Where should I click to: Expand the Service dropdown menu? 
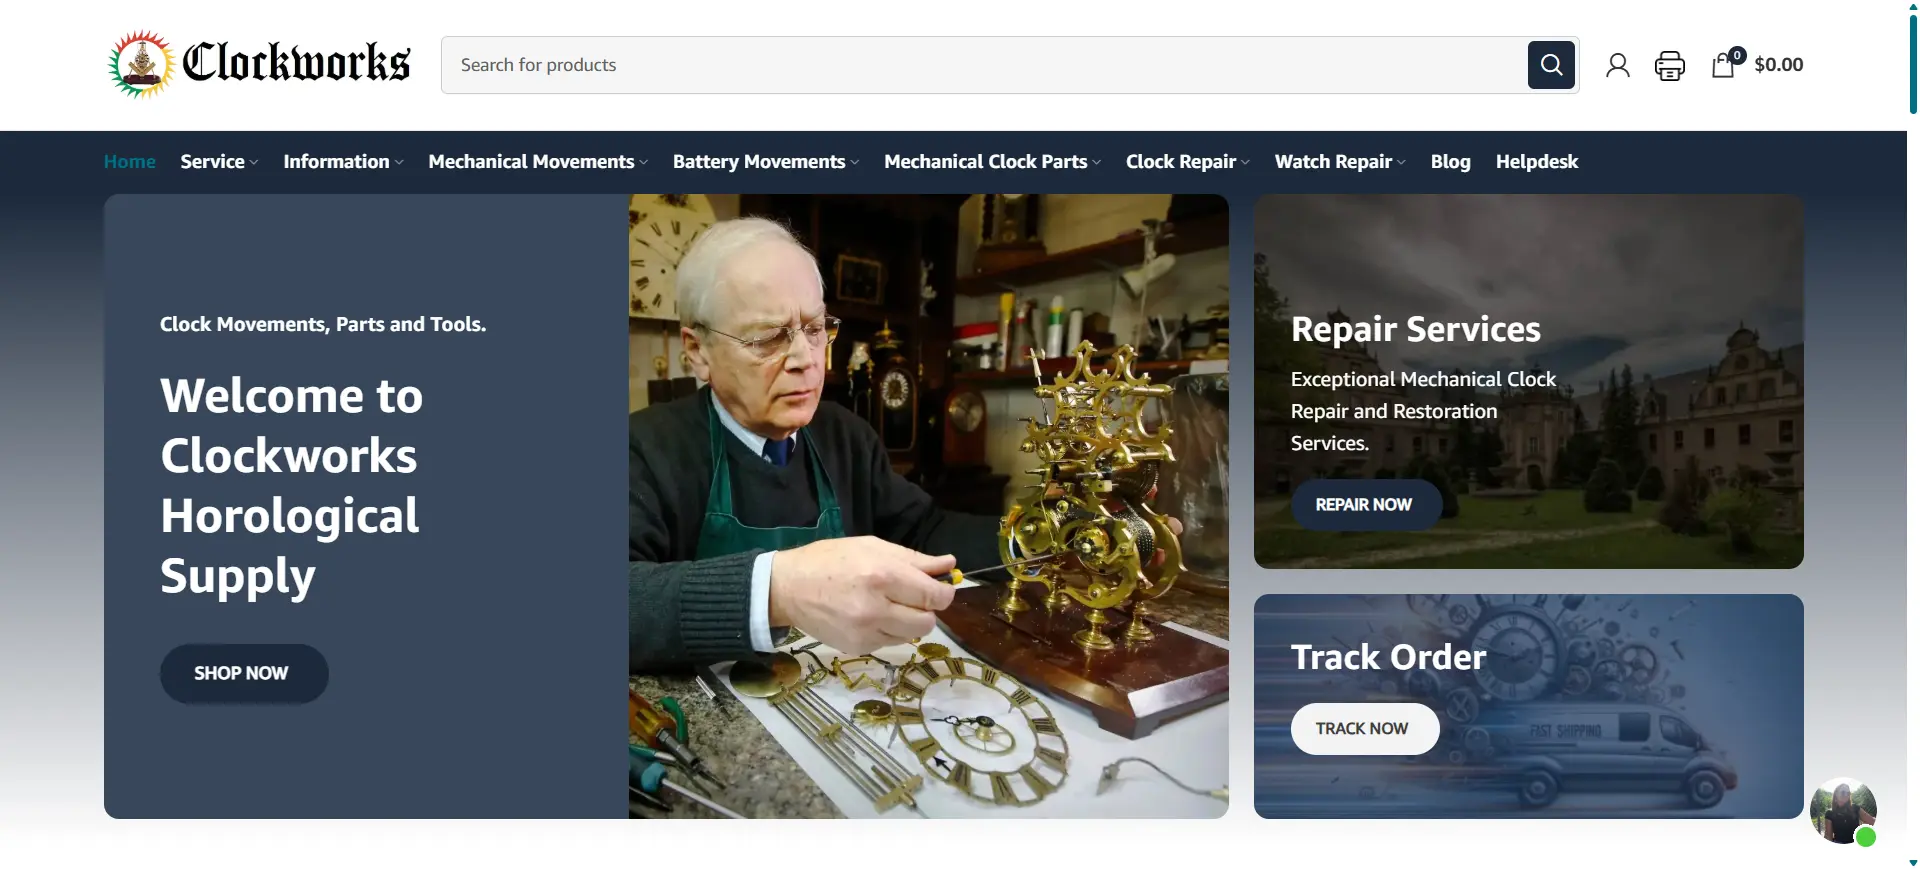[x=219, y=162]
